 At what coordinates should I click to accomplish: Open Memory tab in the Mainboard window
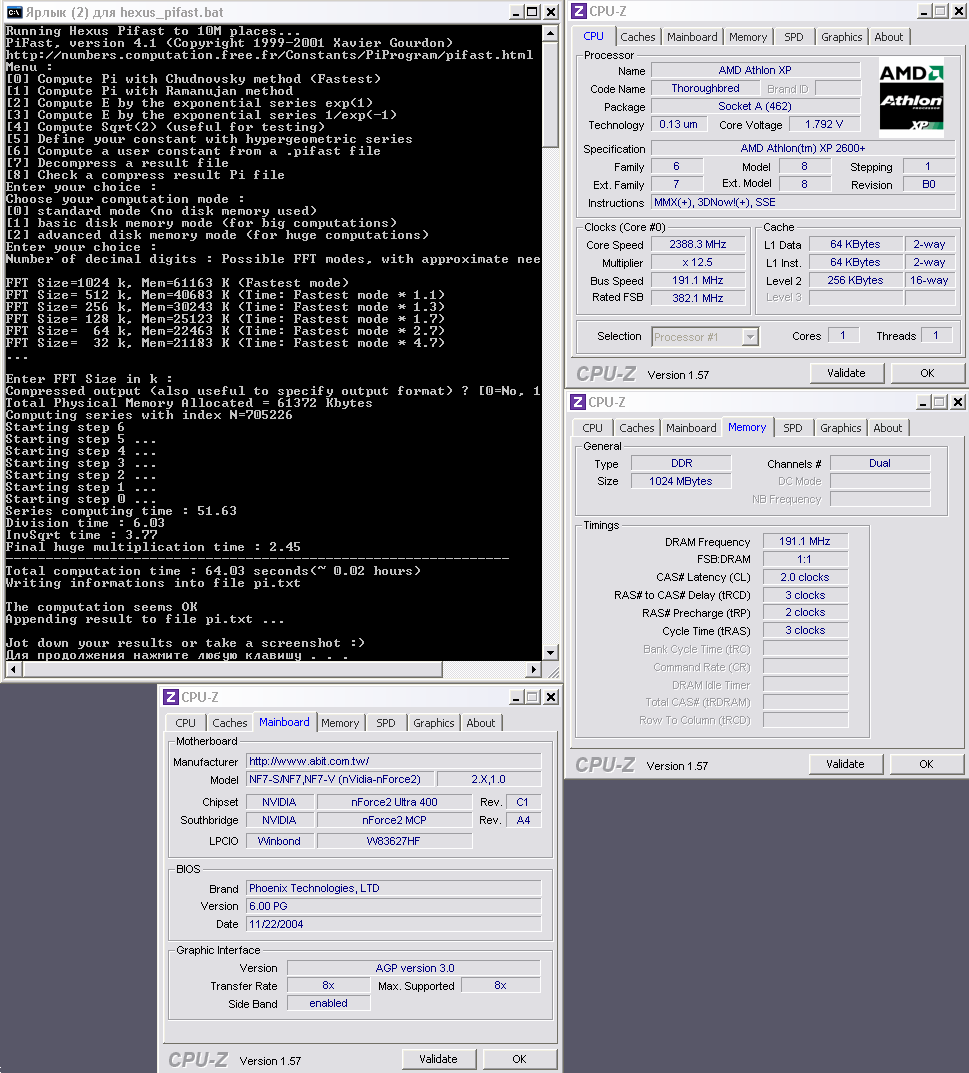[x=339, y=723]
